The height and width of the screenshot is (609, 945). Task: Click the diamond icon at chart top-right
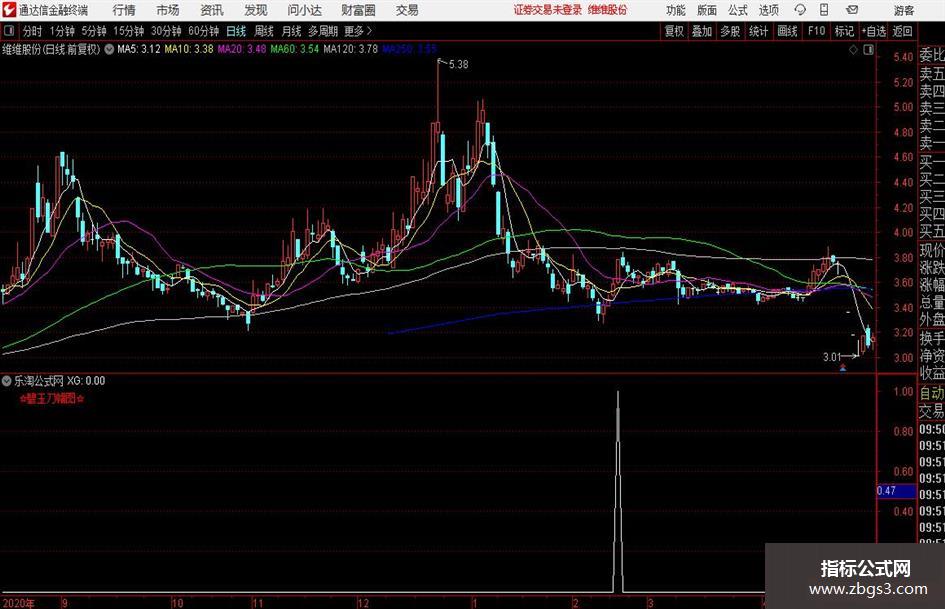[x=853, y=50]
